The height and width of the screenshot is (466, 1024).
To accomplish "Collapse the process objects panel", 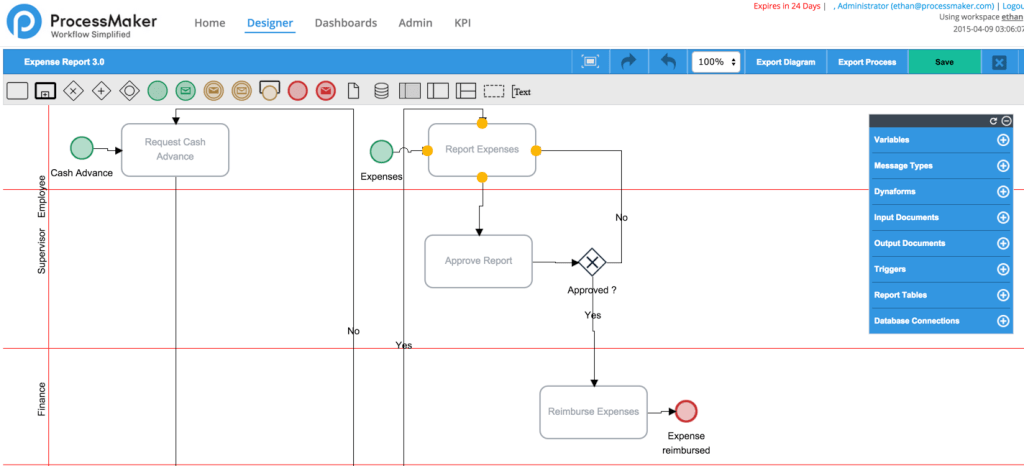I will (1006, 120).
